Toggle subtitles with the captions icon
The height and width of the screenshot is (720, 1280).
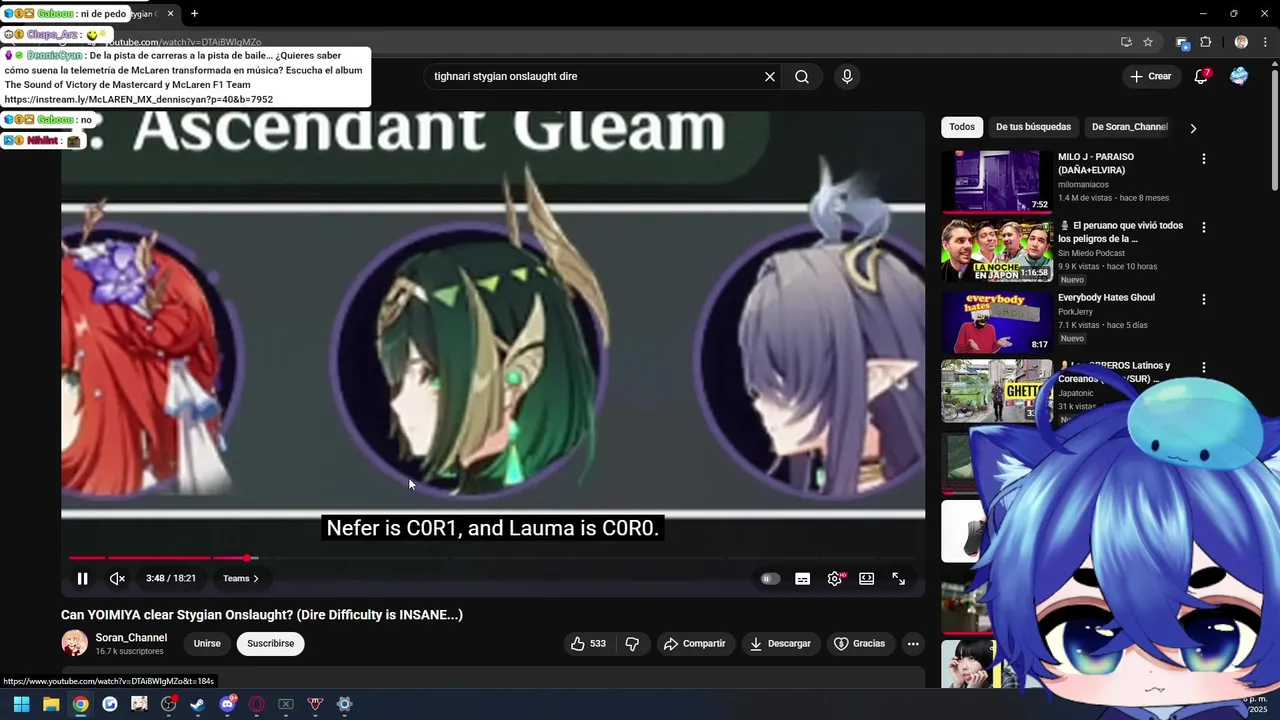pos(802,578)
